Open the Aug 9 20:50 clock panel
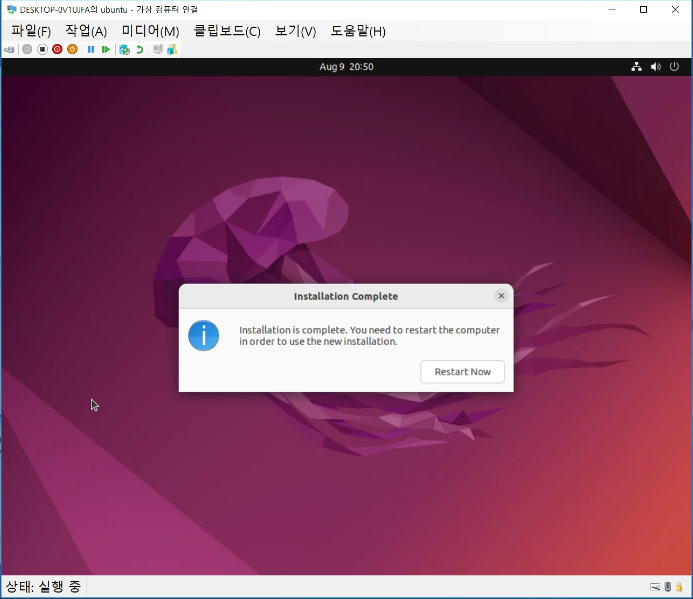Viewport: 693px width, 599px height. pos(346,67)
